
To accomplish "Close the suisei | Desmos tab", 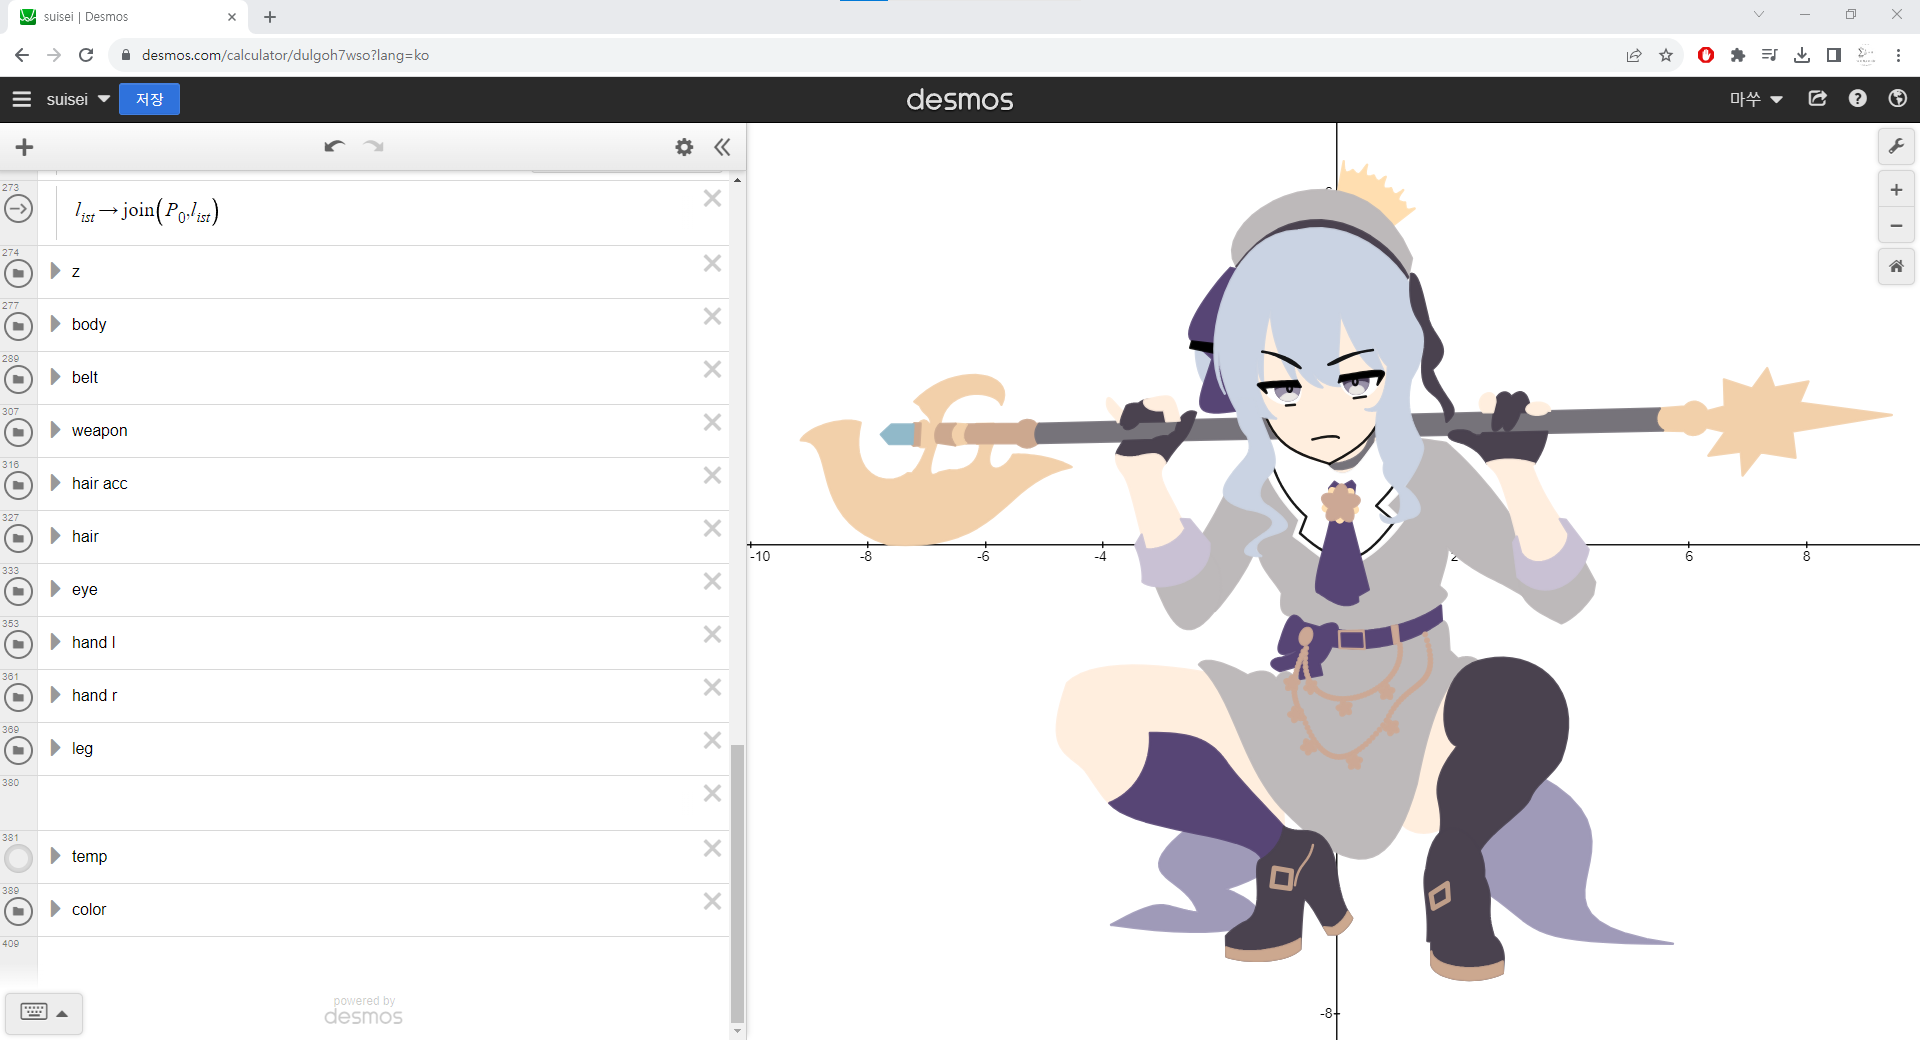I will click(x=232, y=17).
